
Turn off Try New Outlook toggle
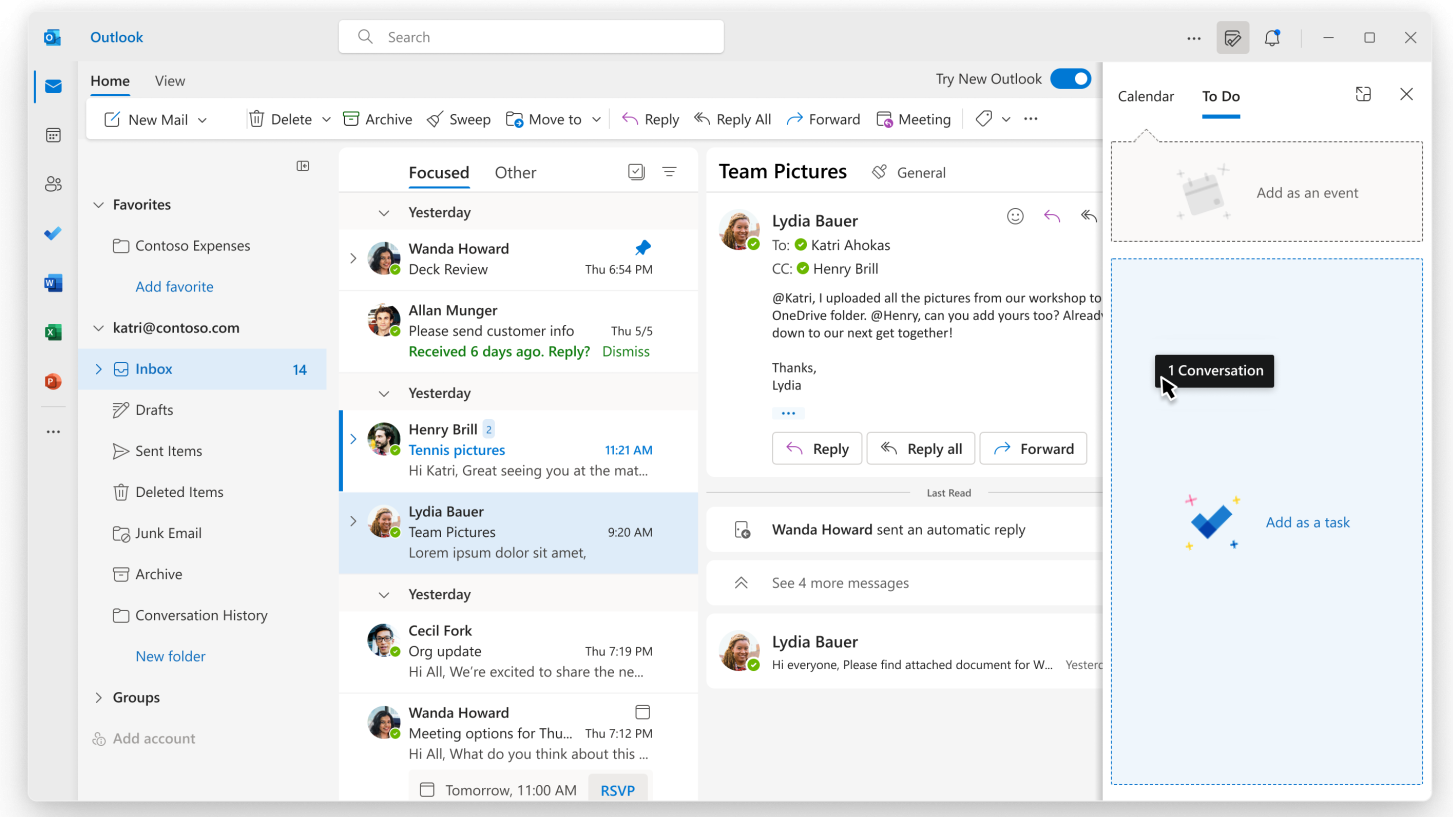pyautogui.click(x=1071, y=79)
